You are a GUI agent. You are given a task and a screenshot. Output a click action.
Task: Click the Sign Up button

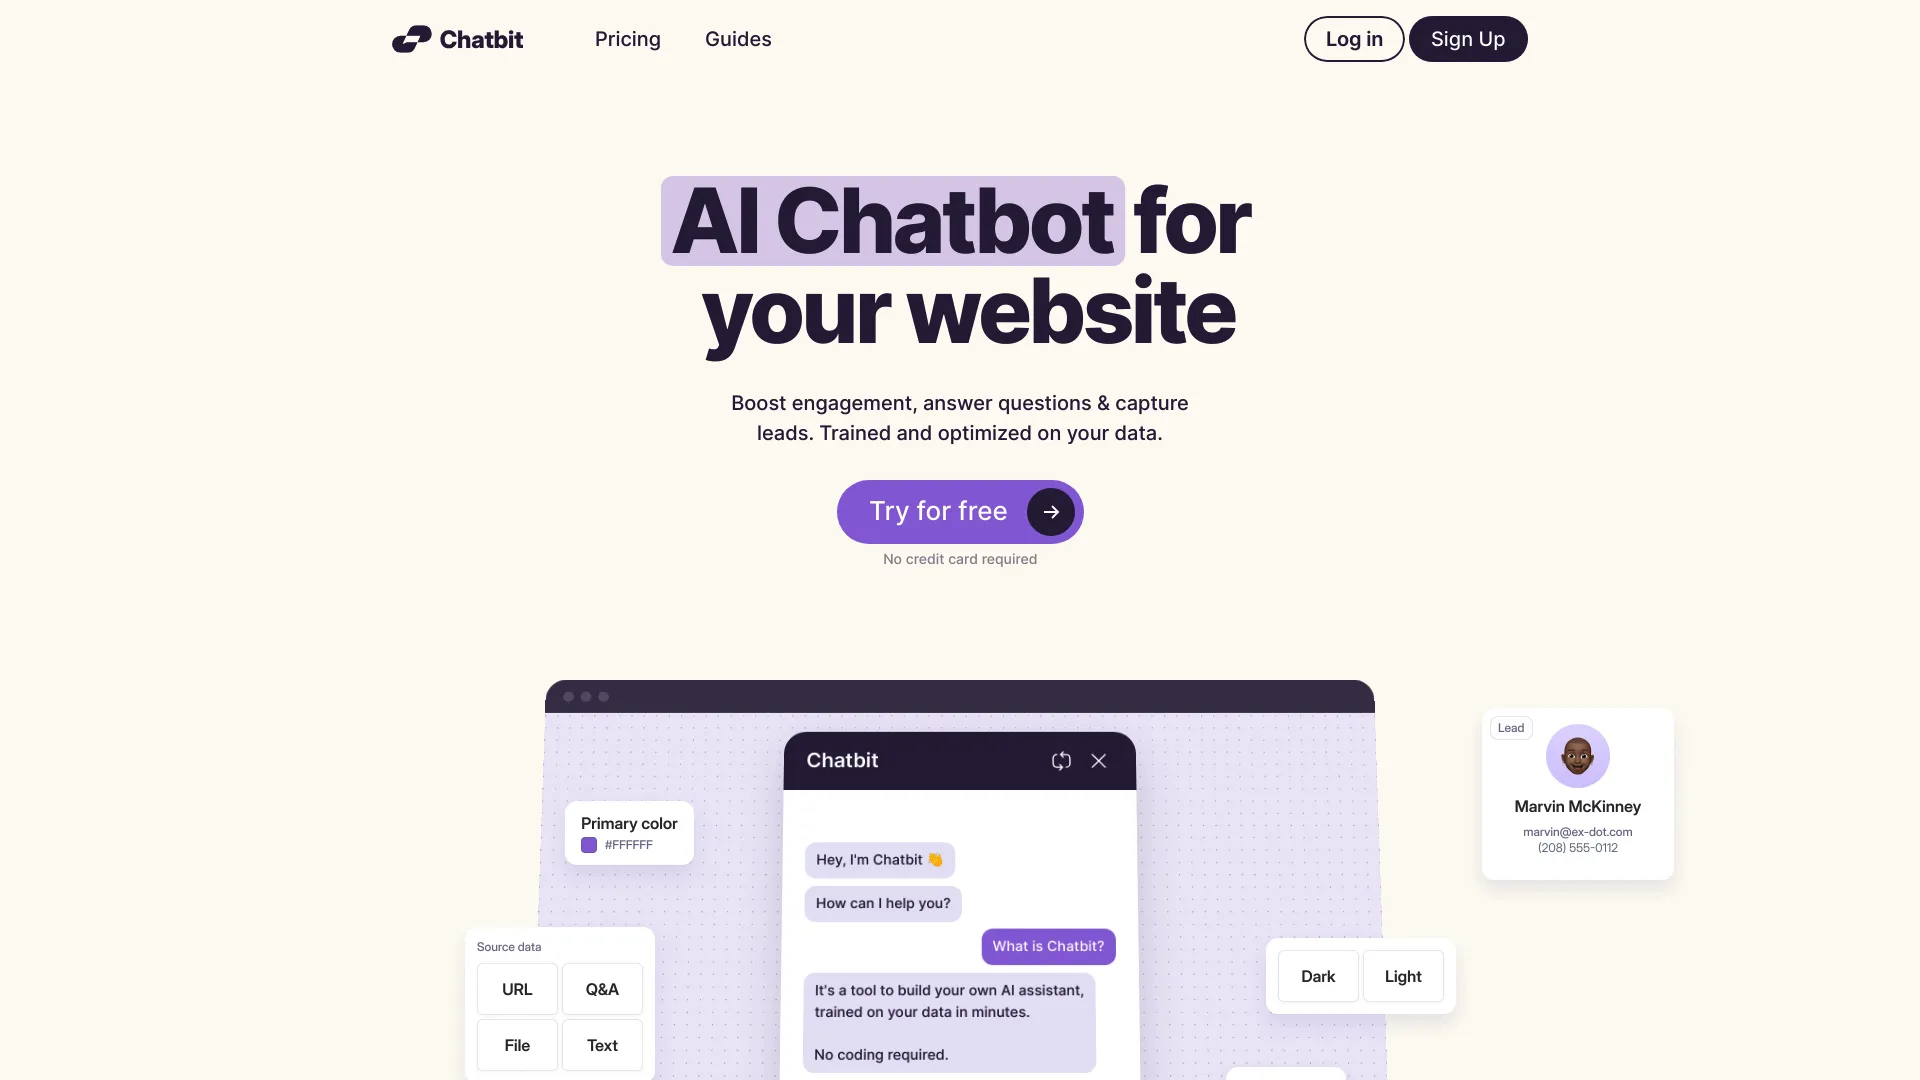click(x=1466, y=38)
